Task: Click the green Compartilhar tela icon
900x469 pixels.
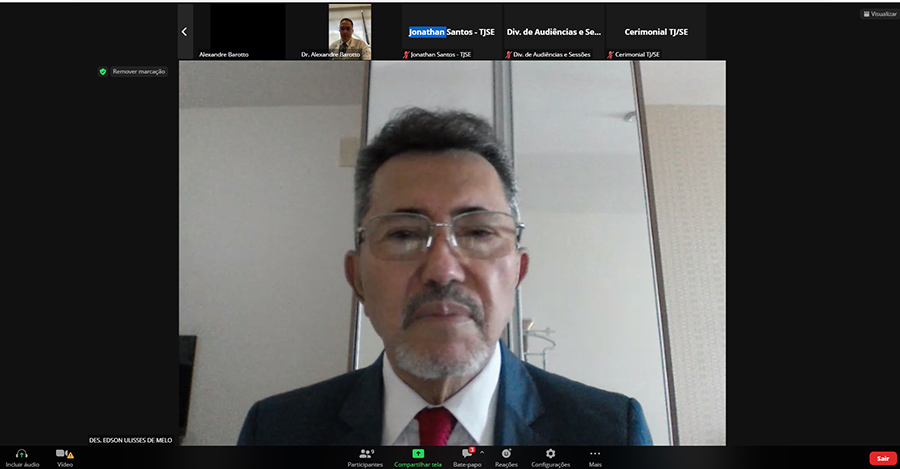Action: pos(418,454)
